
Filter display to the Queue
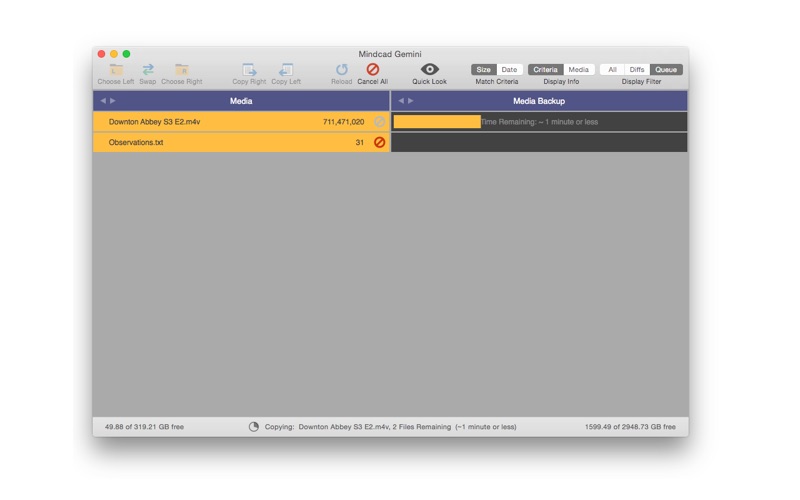pyautogui.click(x=666, y=69)
